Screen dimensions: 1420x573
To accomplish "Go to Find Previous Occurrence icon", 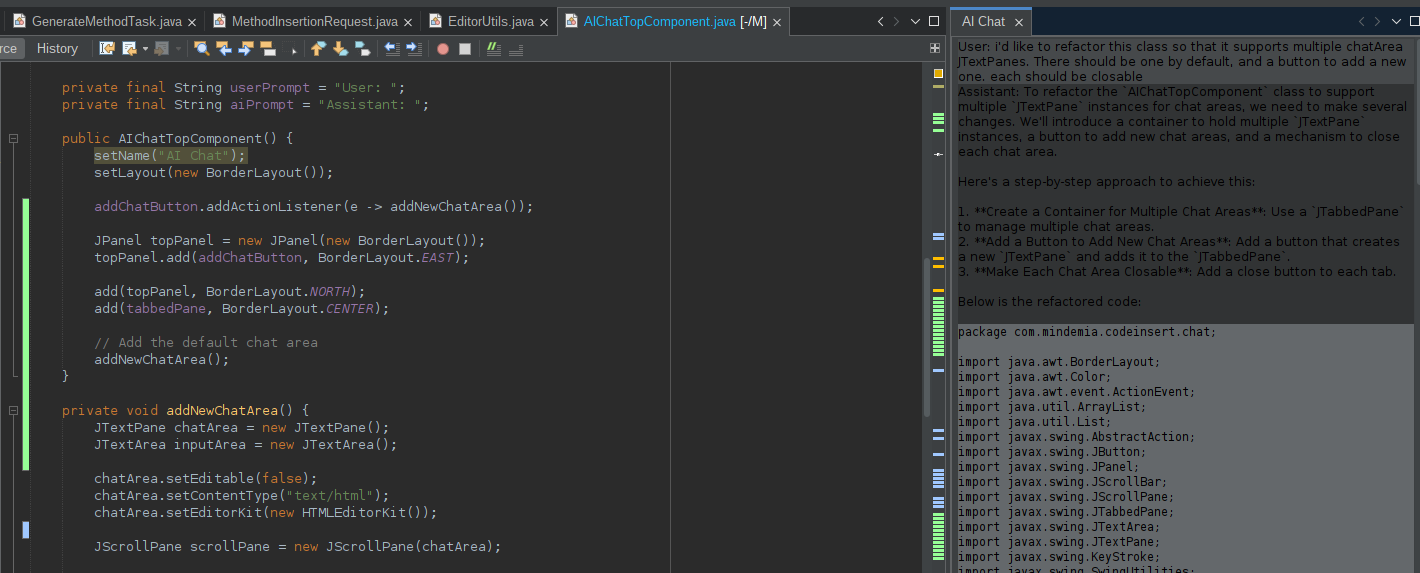I will pyautogui.click(x=224, y=48).
